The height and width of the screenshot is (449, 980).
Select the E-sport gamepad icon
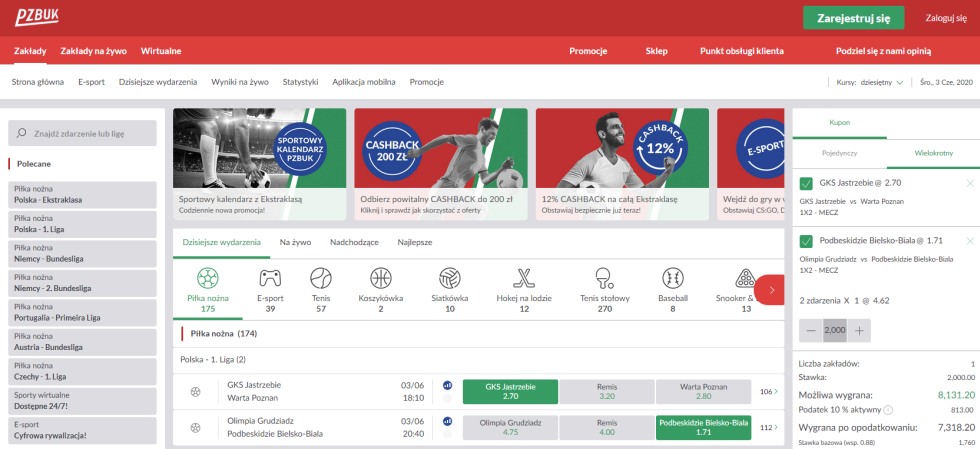click(270, 278)
